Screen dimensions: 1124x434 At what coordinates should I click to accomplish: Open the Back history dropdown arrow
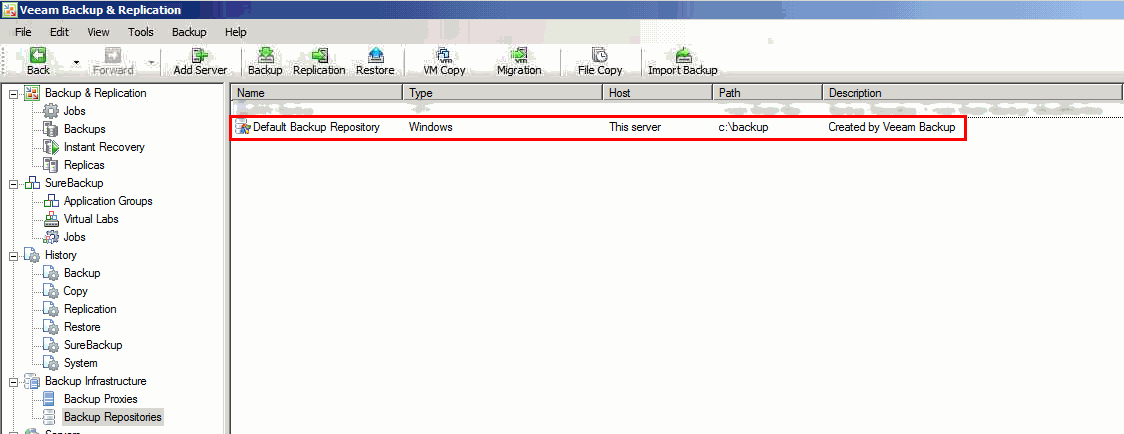77,63
